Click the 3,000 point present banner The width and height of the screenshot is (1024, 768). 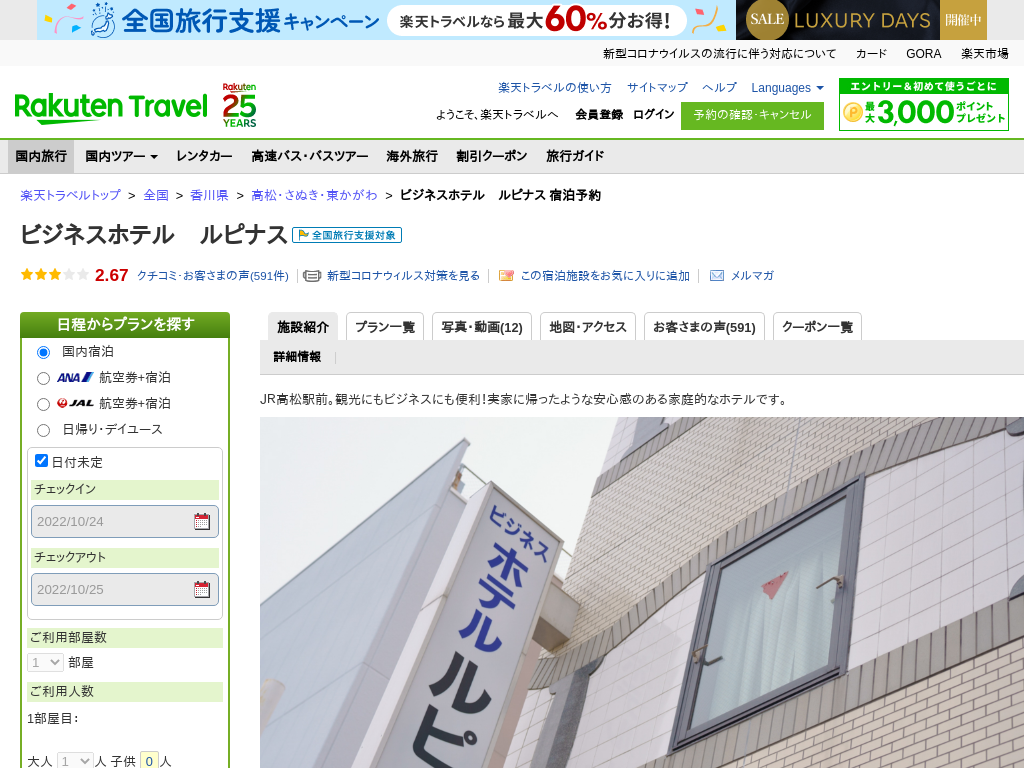(923, 104)
